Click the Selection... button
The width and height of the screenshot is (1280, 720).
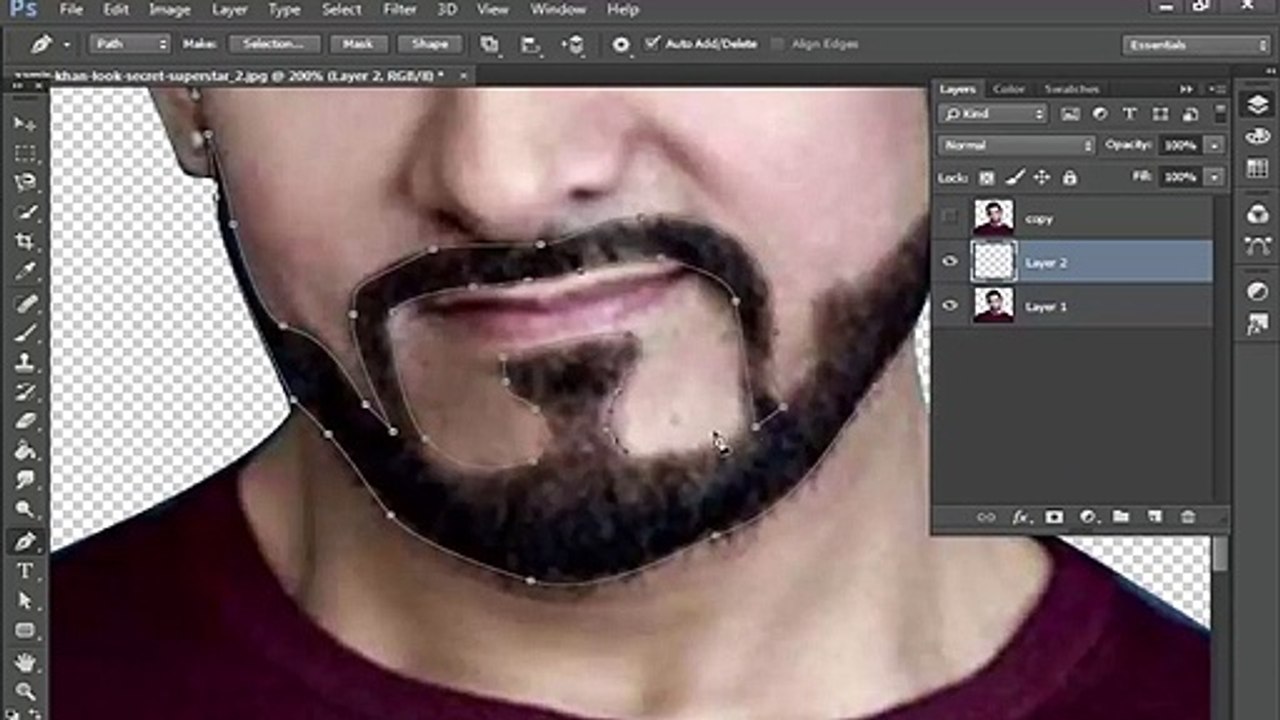coord(274,44)
